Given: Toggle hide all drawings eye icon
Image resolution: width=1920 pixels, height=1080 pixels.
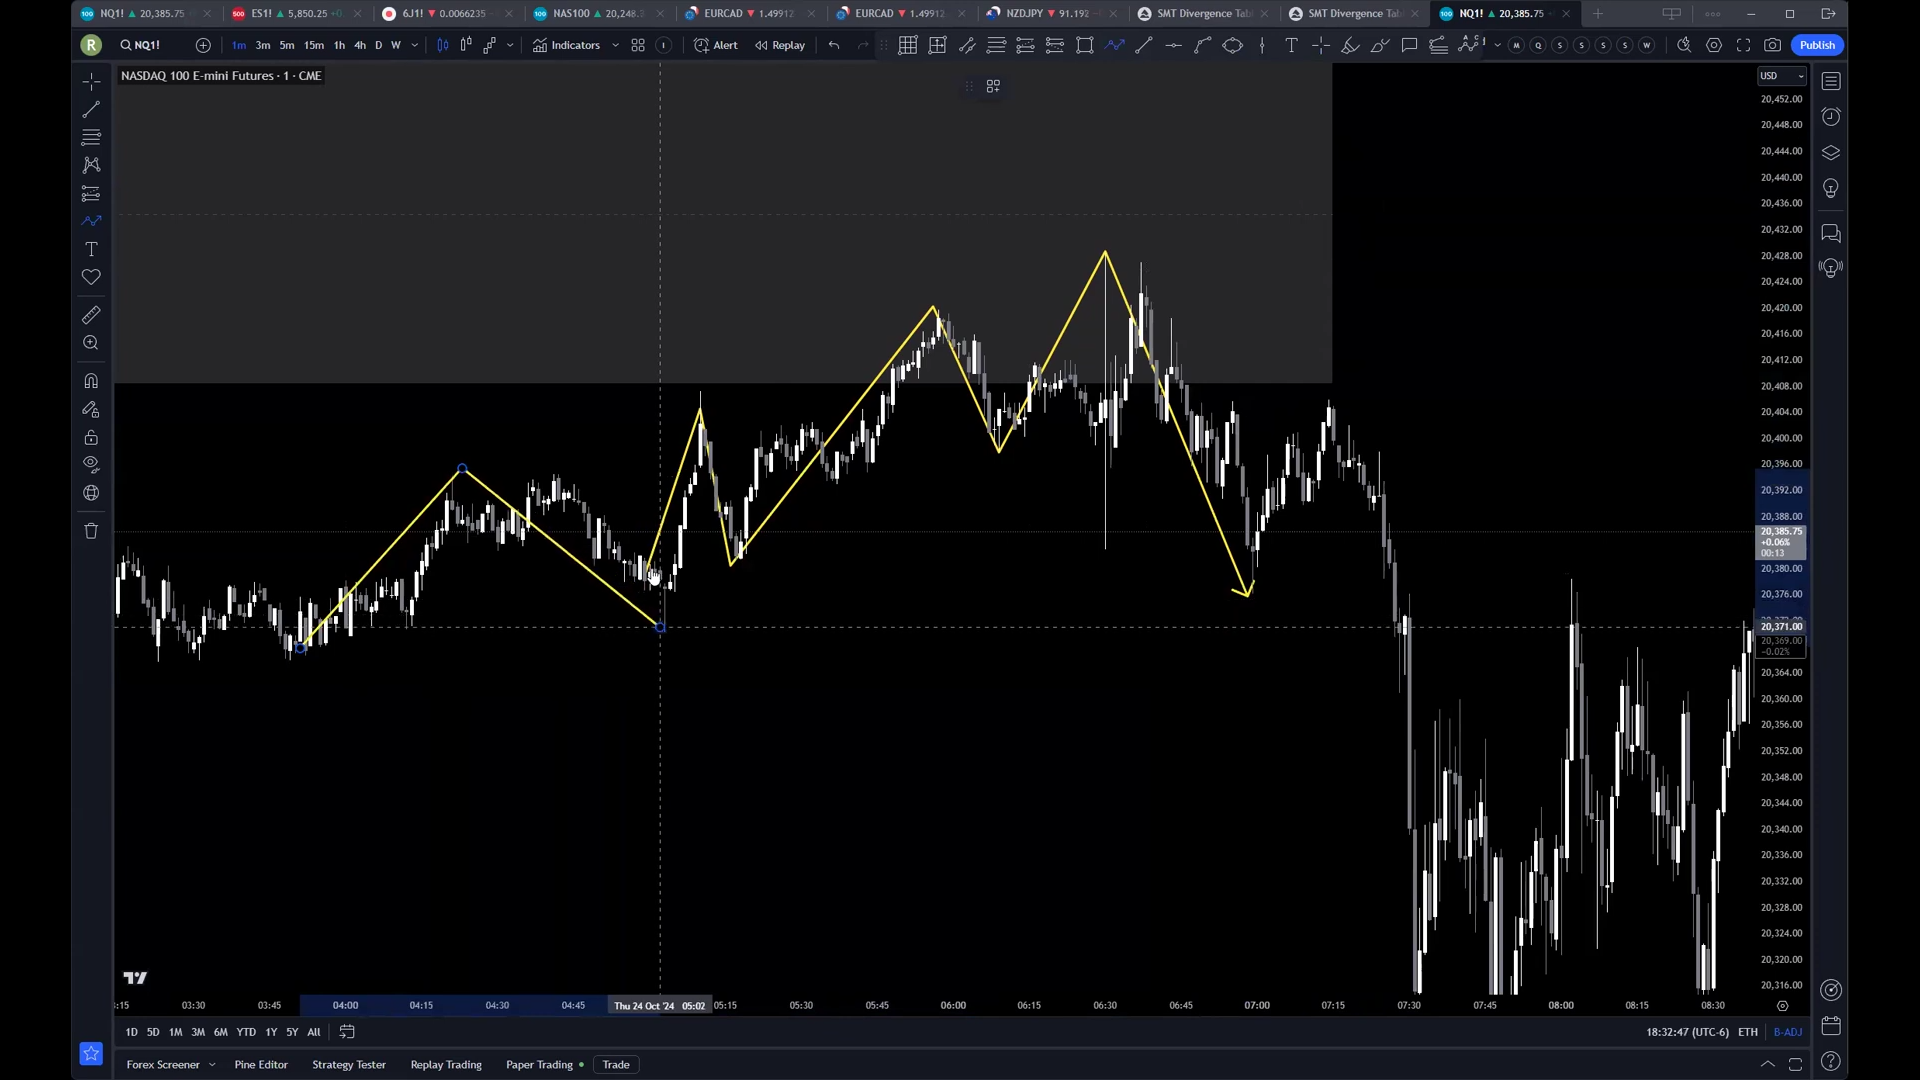Looking at the screenshot, I should click(x=91, y=464).
